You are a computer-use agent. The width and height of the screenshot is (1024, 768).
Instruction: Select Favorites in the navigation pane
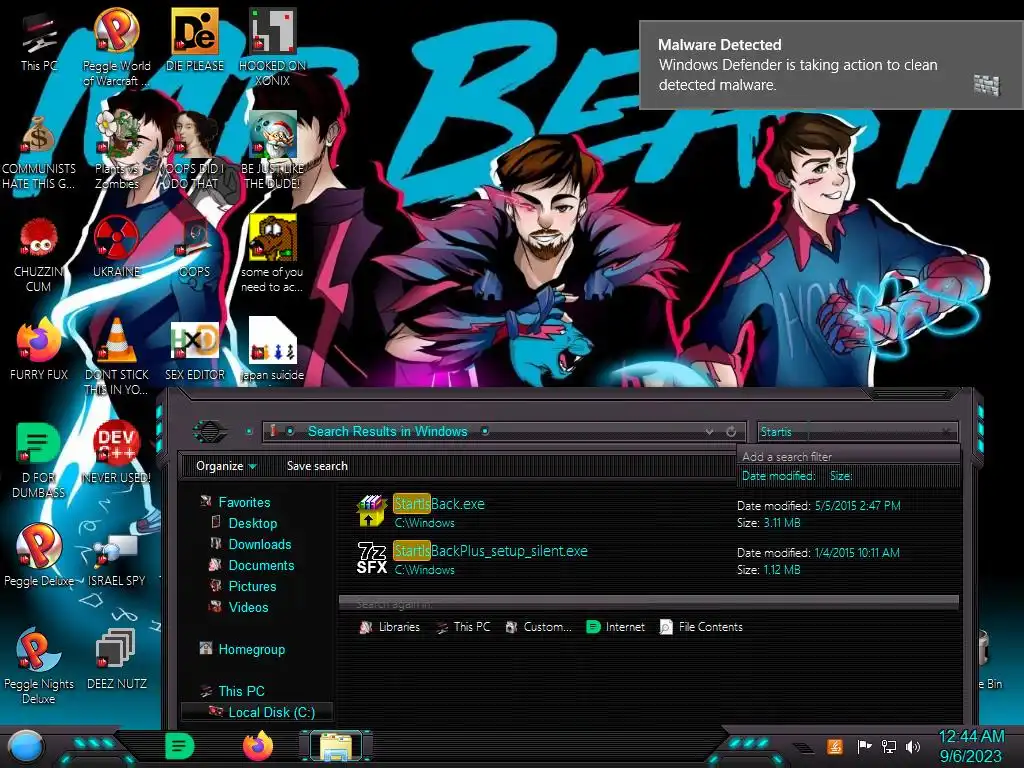coord(244,502)
